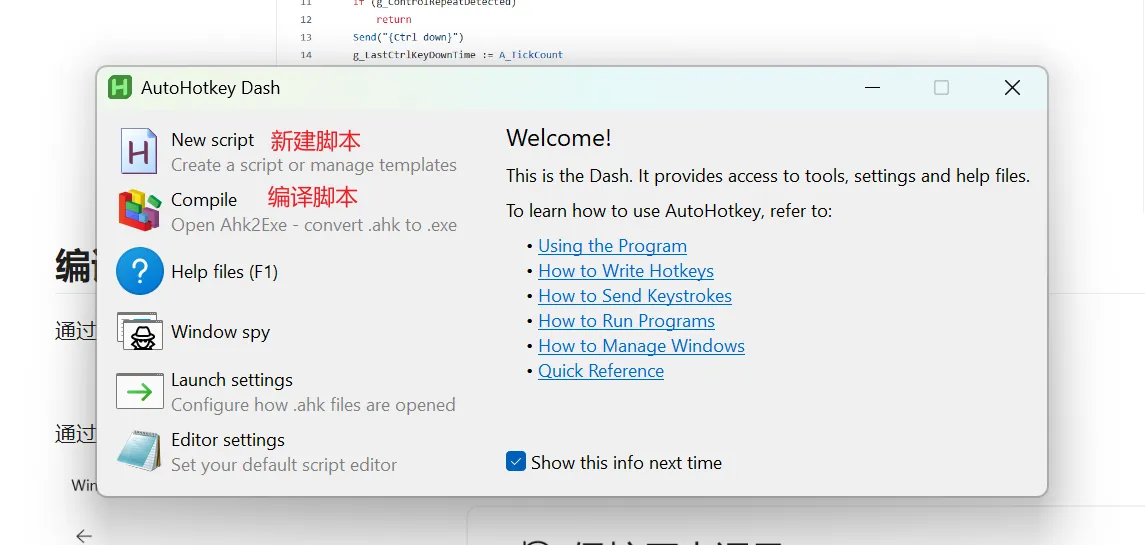Close the AutoHotkey Dash window
This screenshot has width=1145, height=545.
pyautogui.click(x=1012, y=88)
